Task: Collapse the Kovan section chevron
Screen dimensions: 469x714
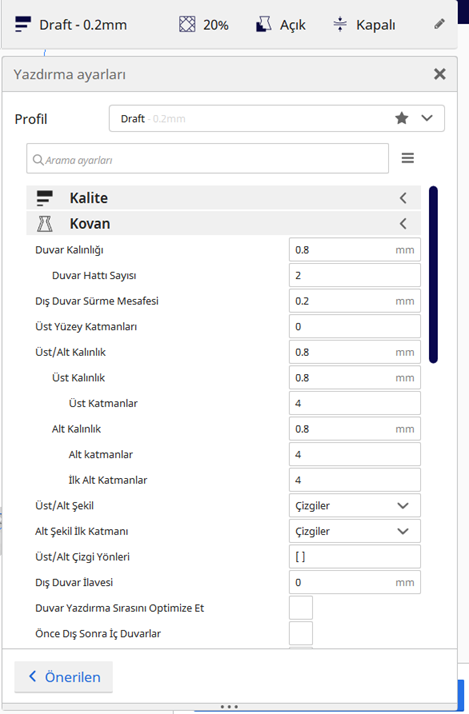Action: point(403,224)
